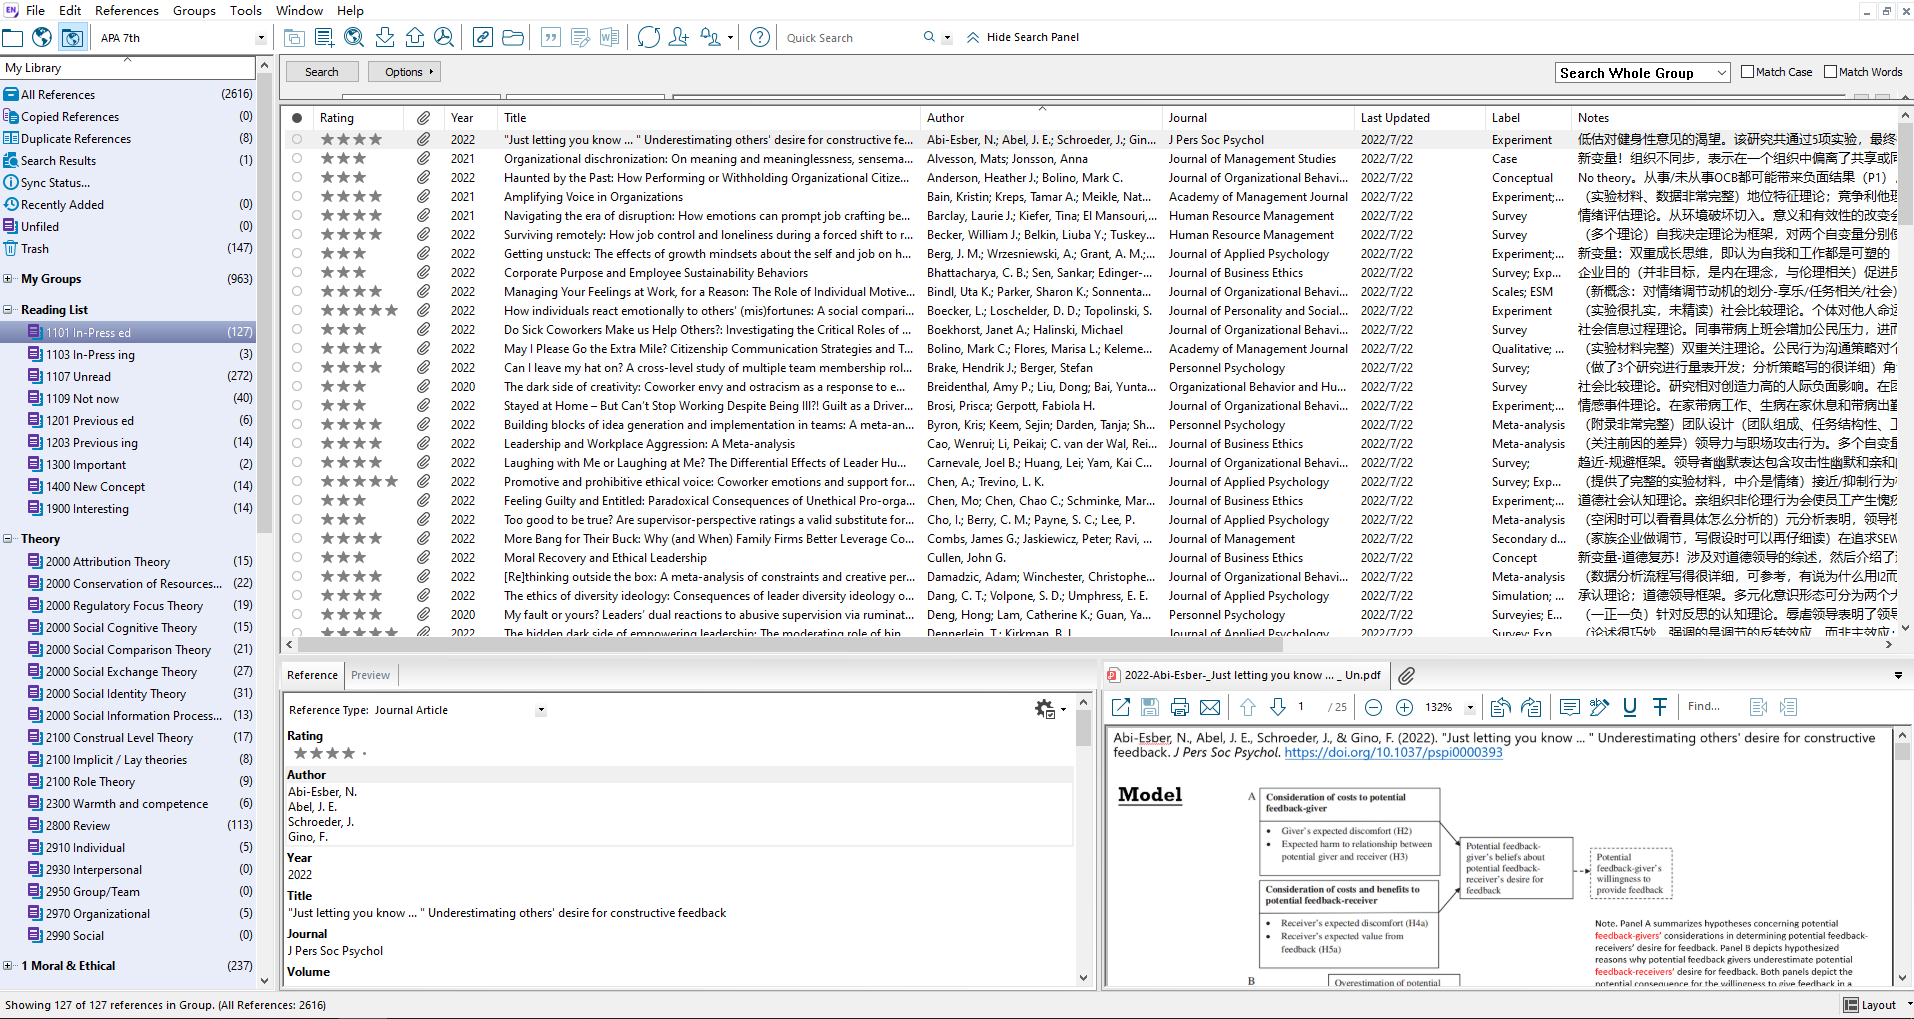Open the Search Whole Group dropdown
Screen dimensions: 1914x1019
(x=1721, y=73)
